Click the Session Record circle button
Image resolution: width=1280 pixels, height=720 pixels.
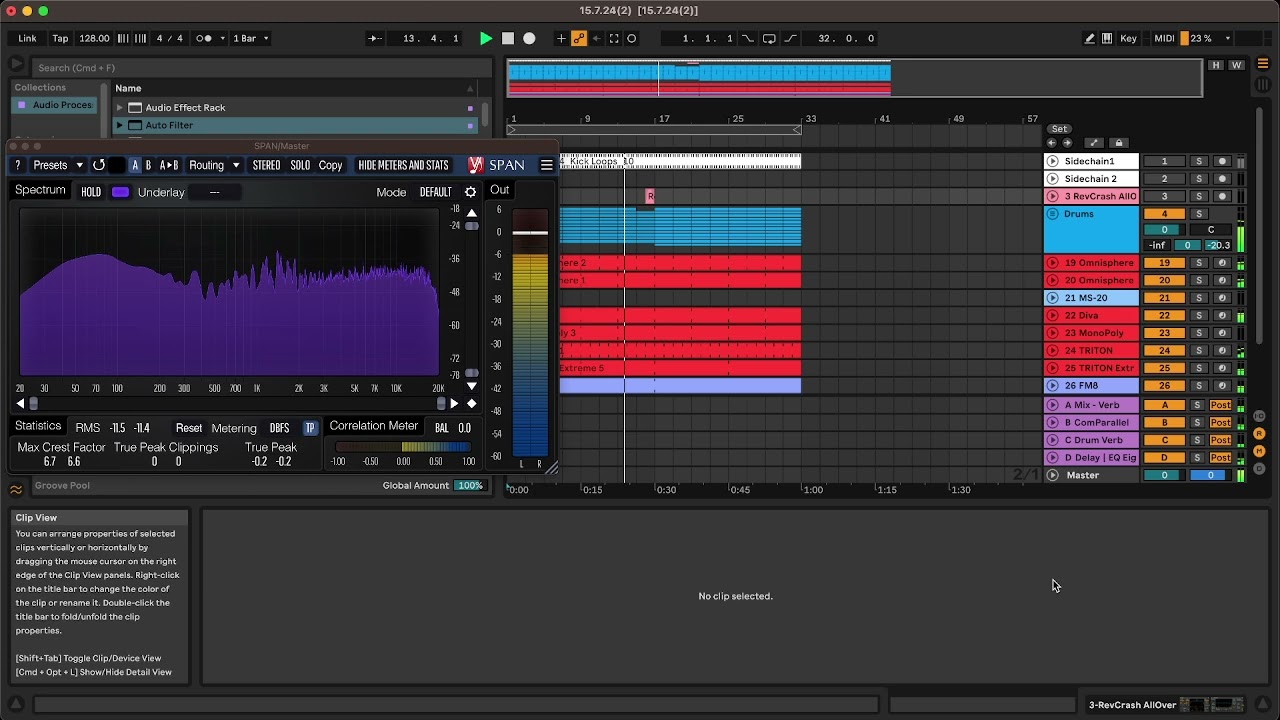coord(632,38)
